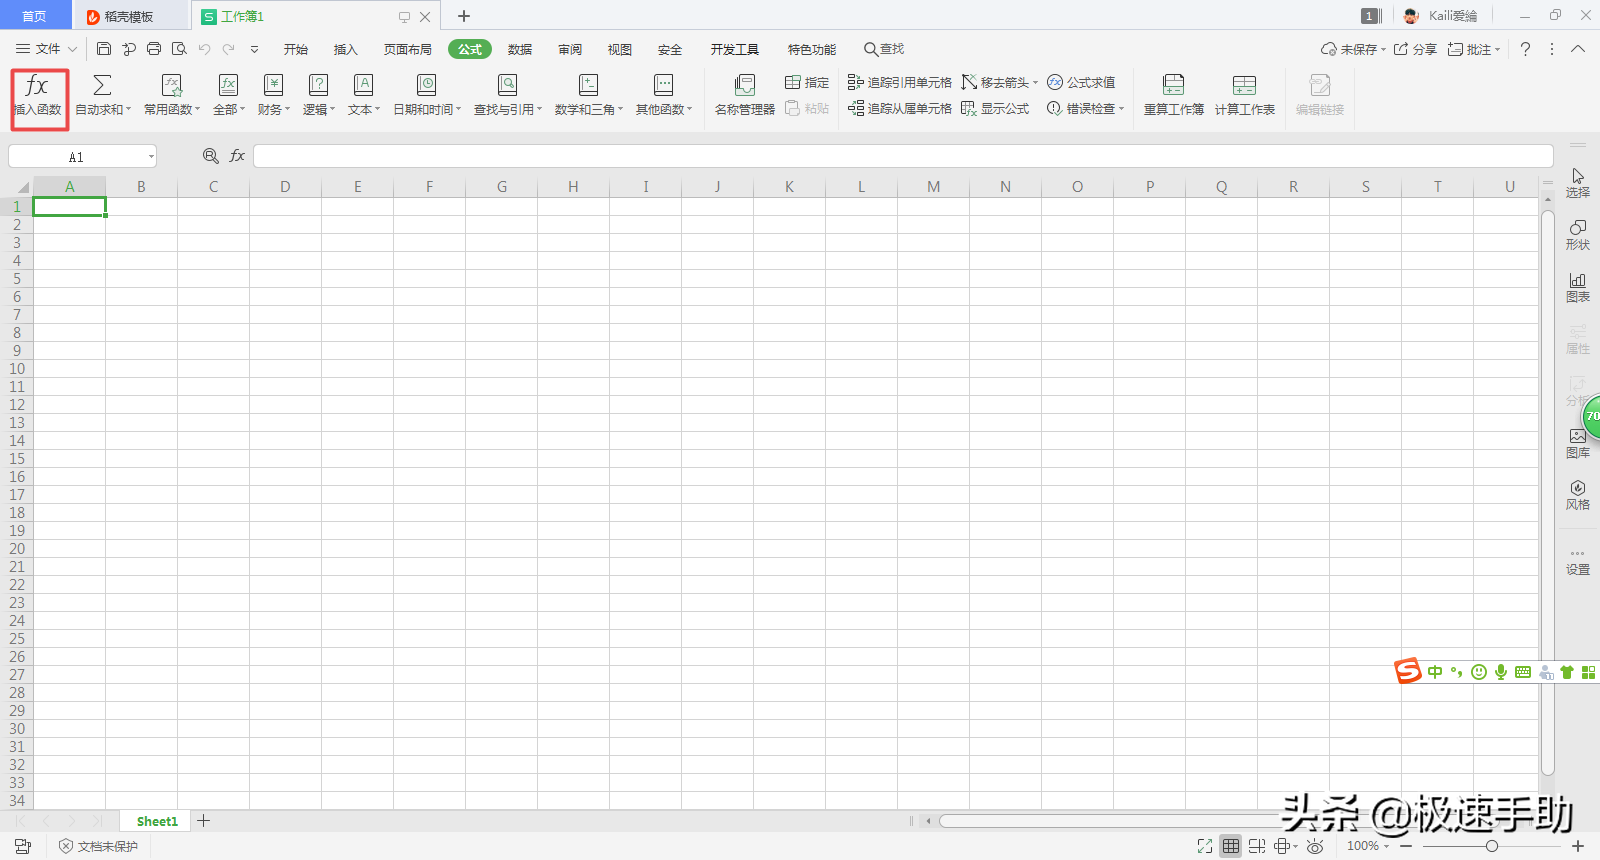Switch to the 数据 ribbon tab

point(520,49)
